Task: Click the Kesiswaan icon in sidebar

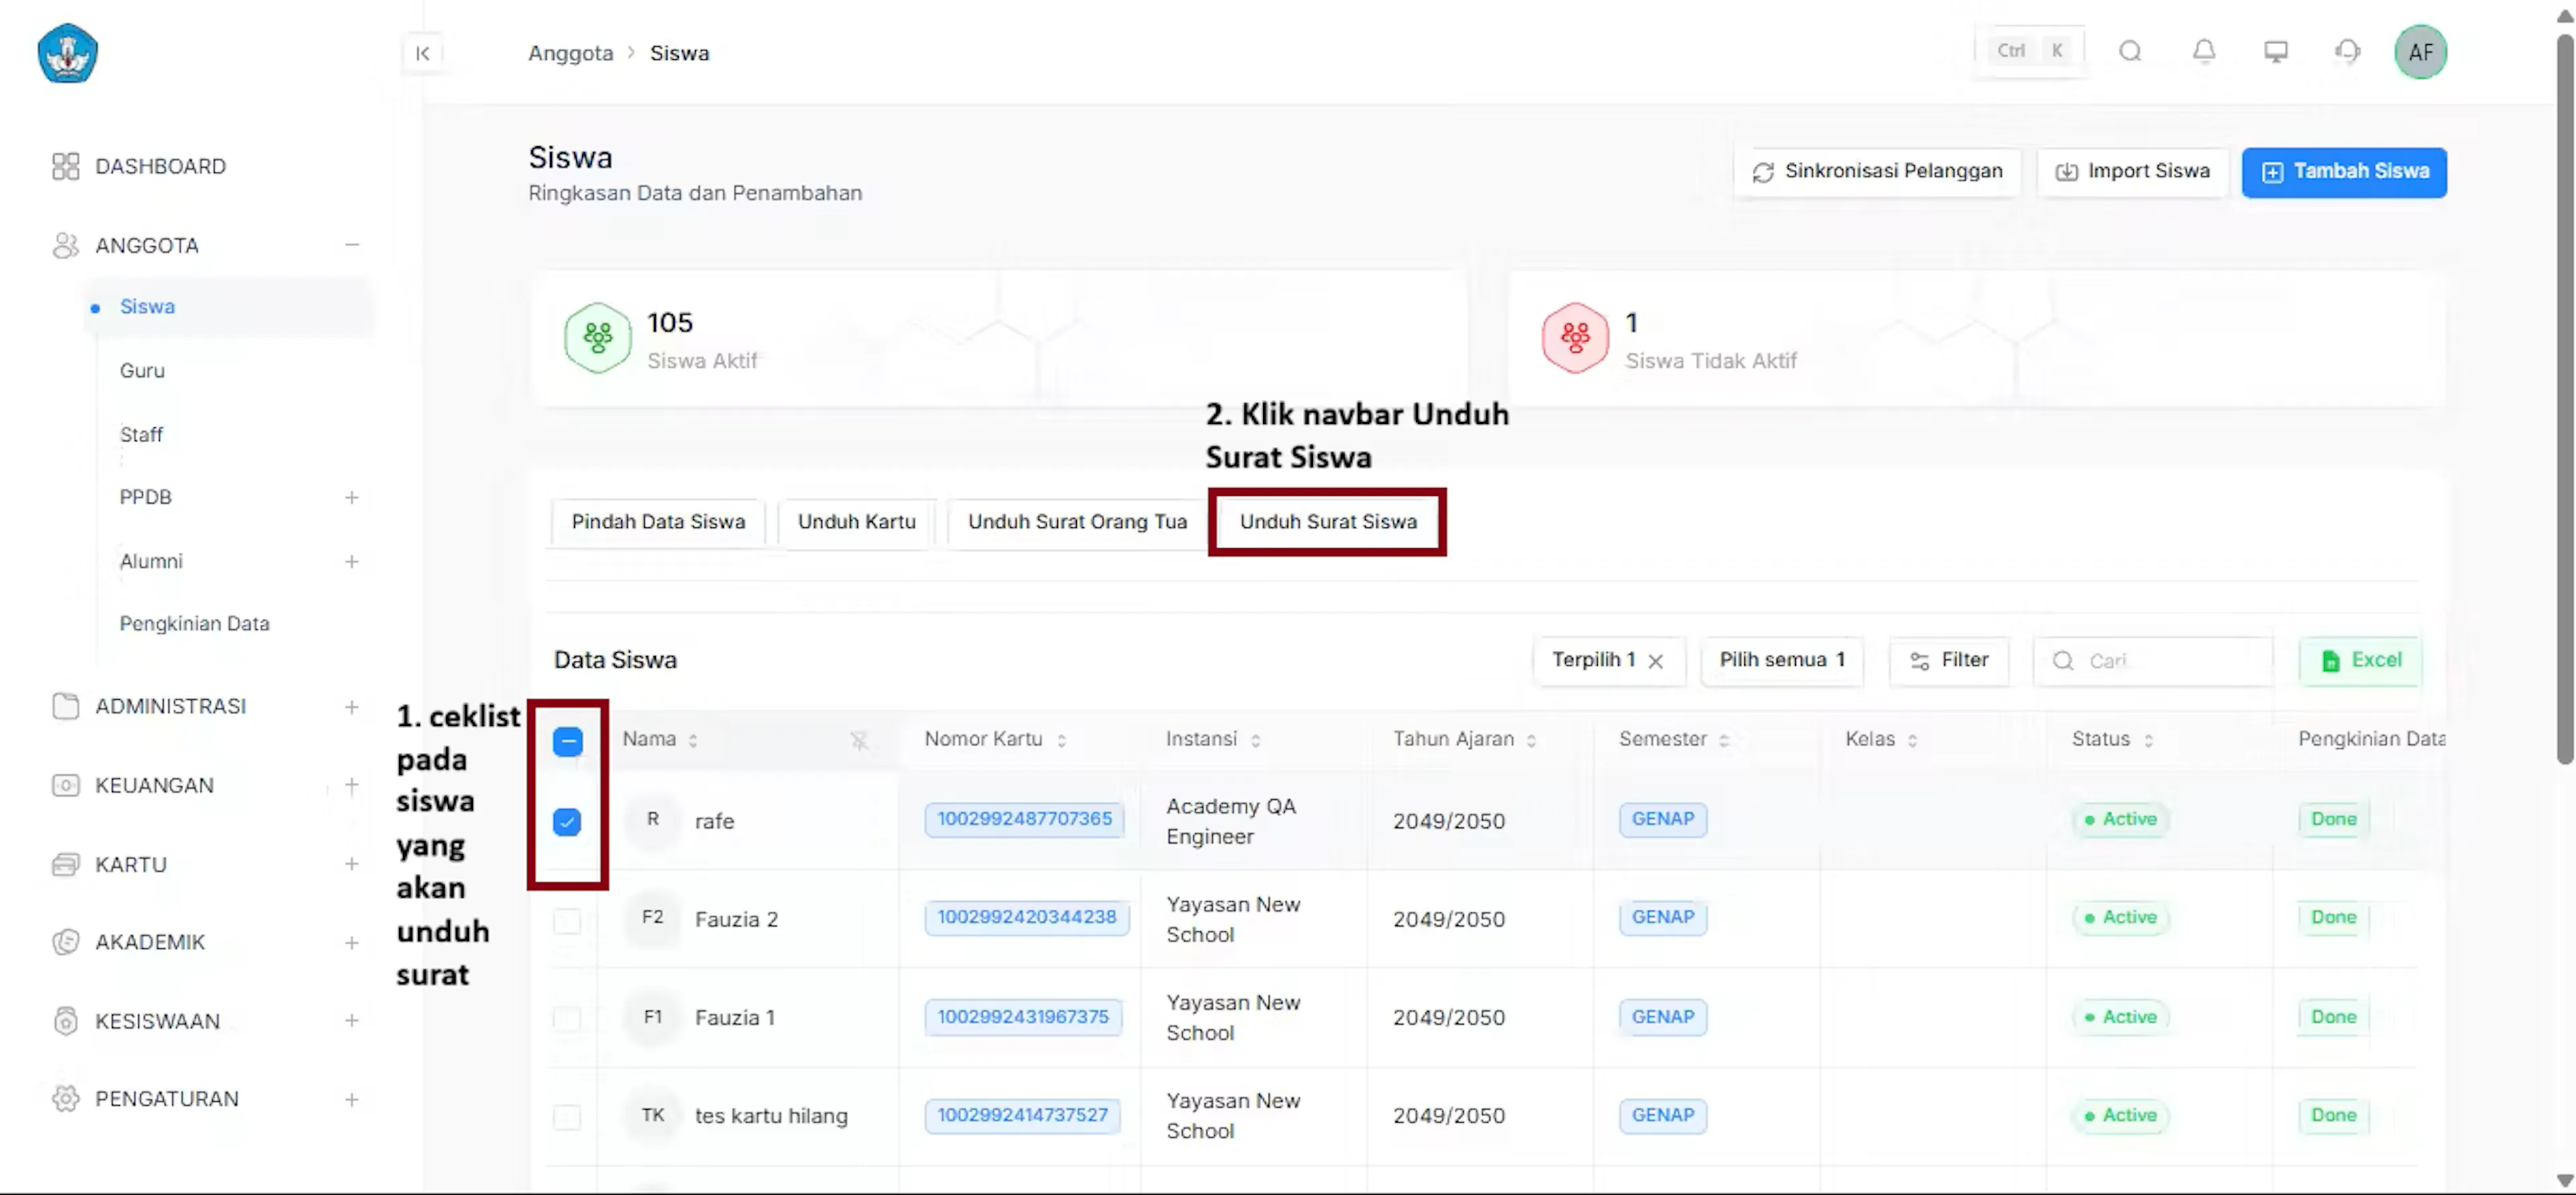Action: click(x=65, y=1021)
